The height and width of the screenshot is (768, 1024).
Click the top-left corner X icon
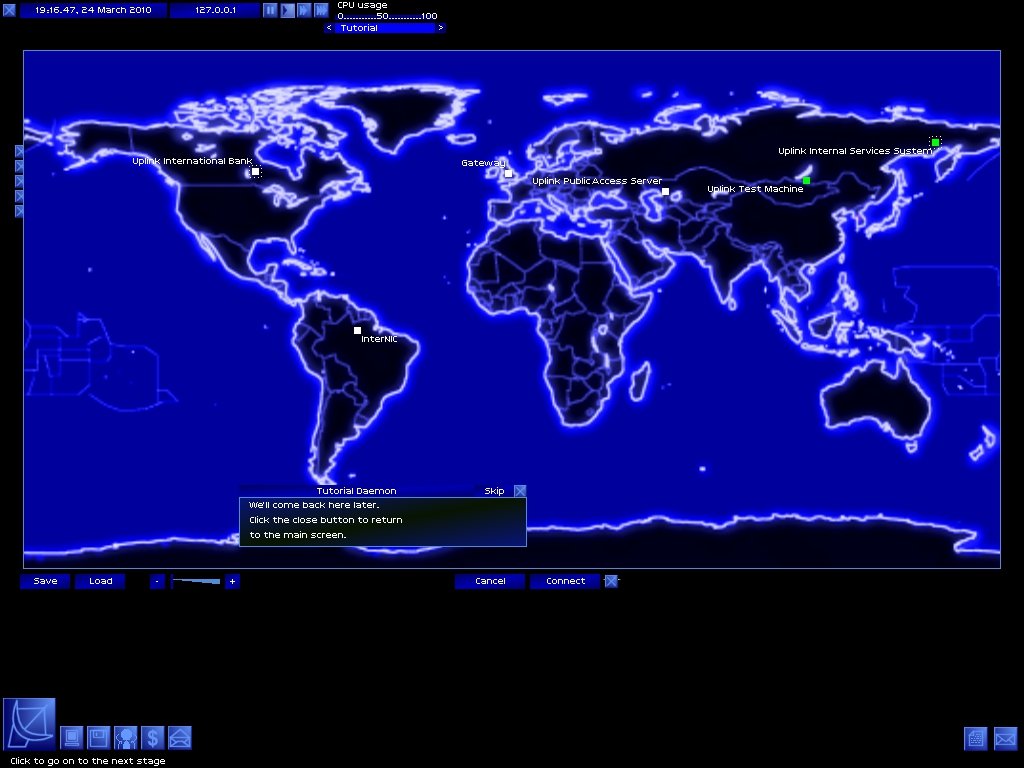point(9,10)
